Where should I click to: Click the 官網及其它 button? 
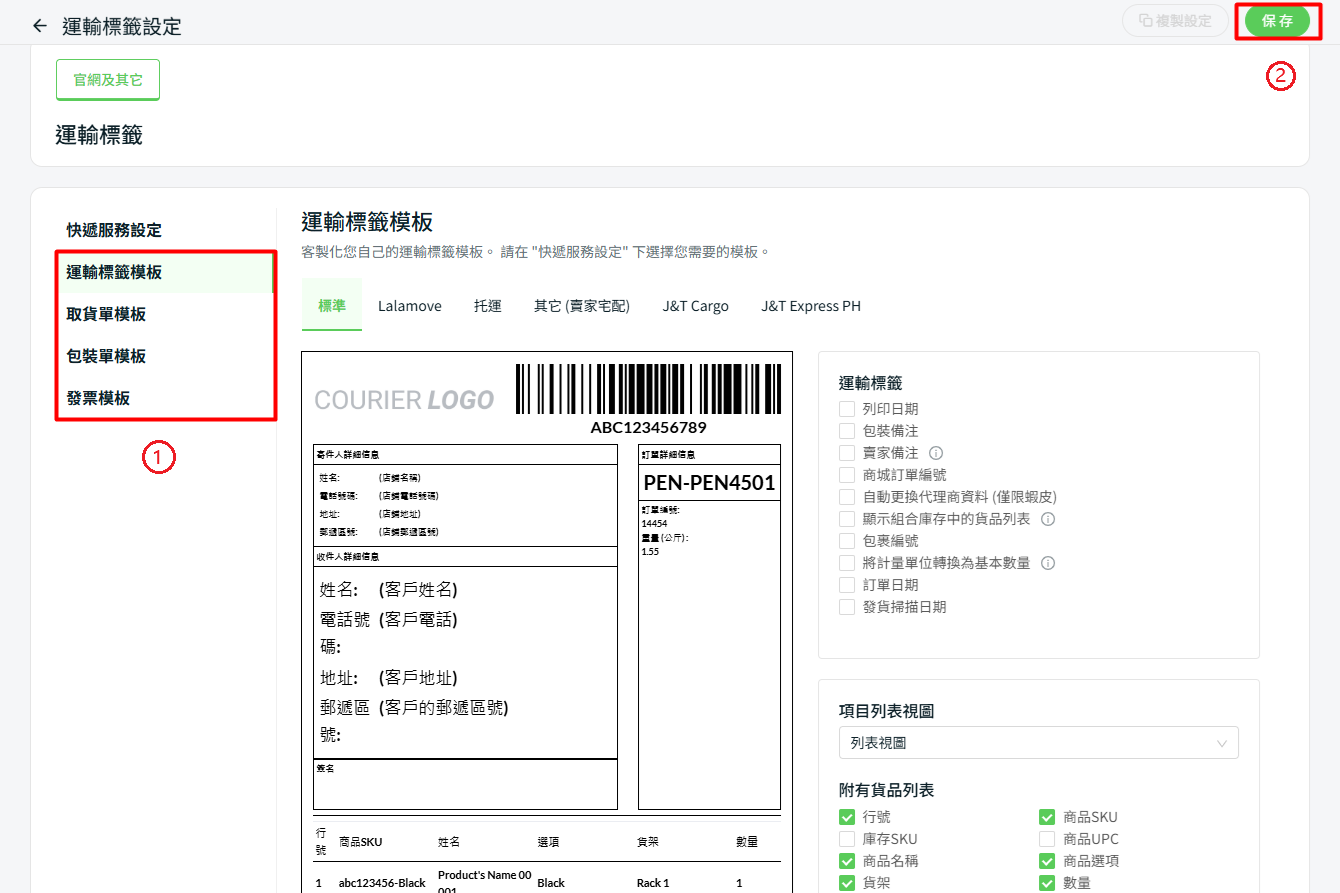pyautogui.click(x=108, y=80)
